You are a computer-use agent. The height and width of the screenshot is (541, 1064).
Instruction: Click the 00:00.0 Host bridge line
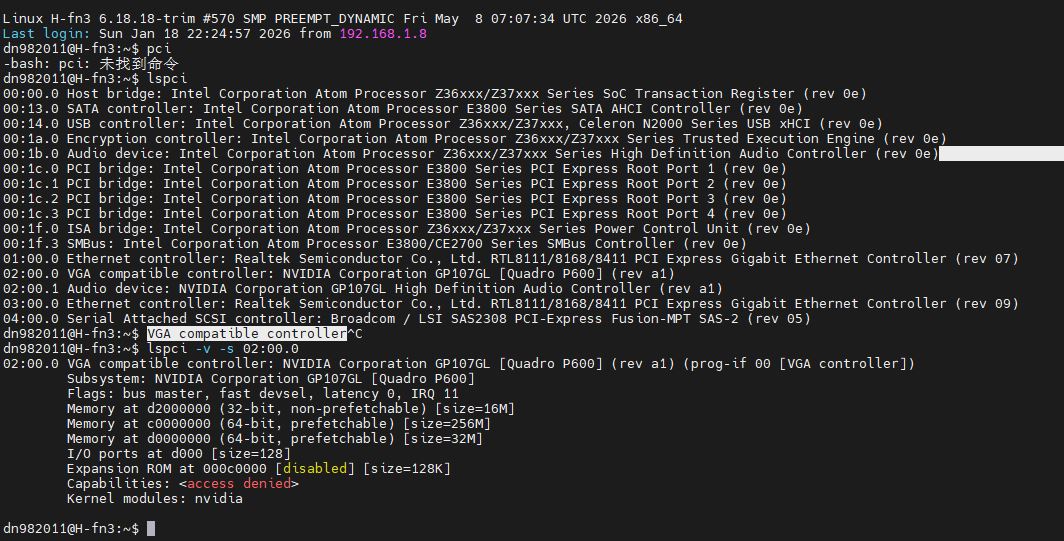[x=434, y=93]
